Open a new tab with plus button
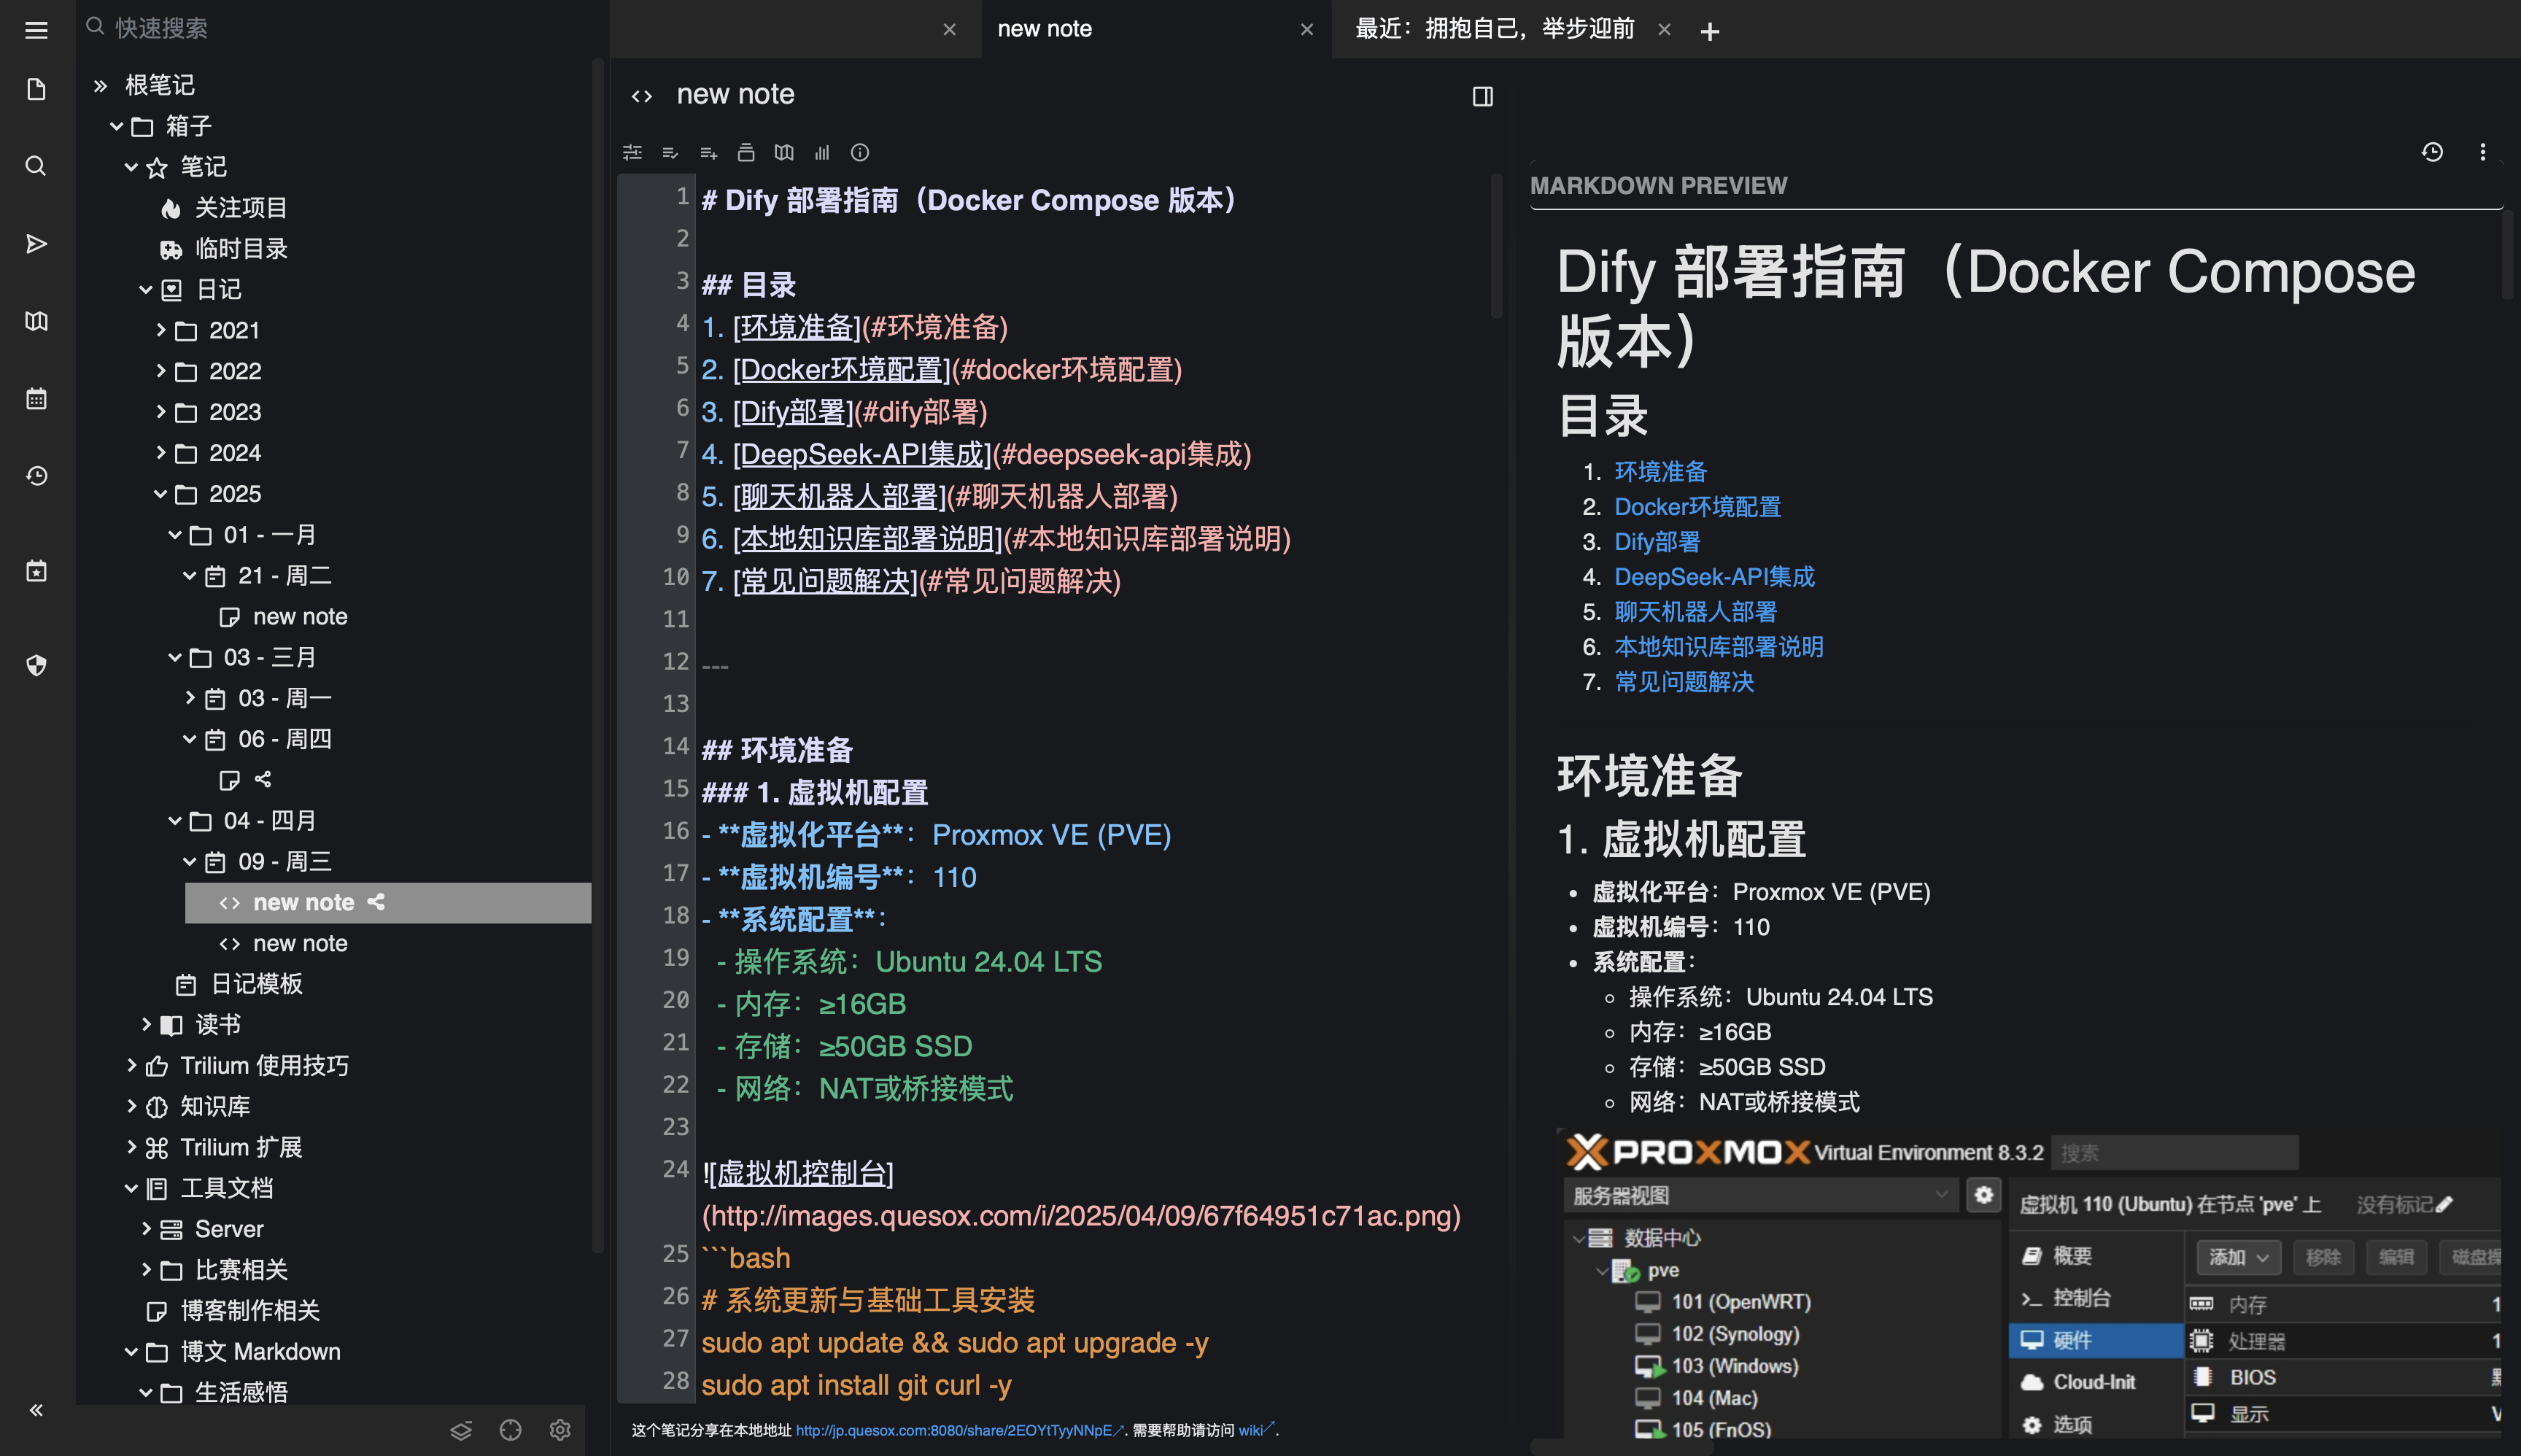This screenshot has height=1456, width=2521. 1710,31
